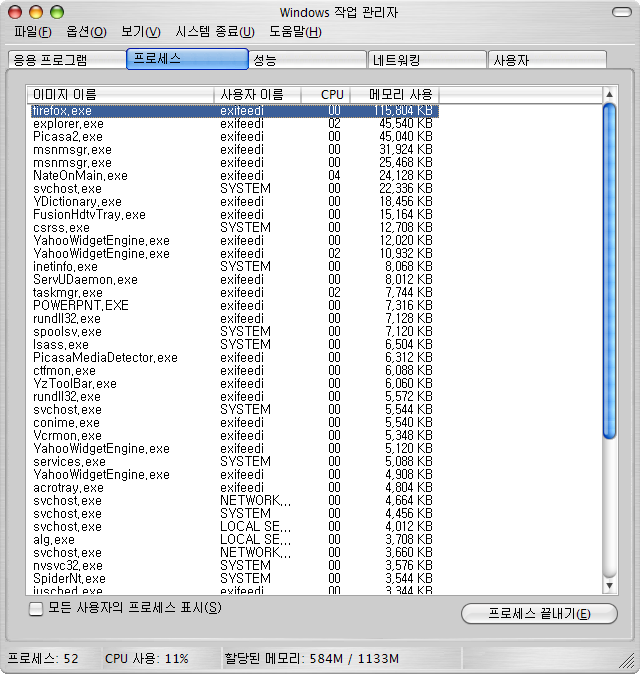Select the Picasa2.exe process row
Screen dimensions: 640x674
tap(235, 137)
